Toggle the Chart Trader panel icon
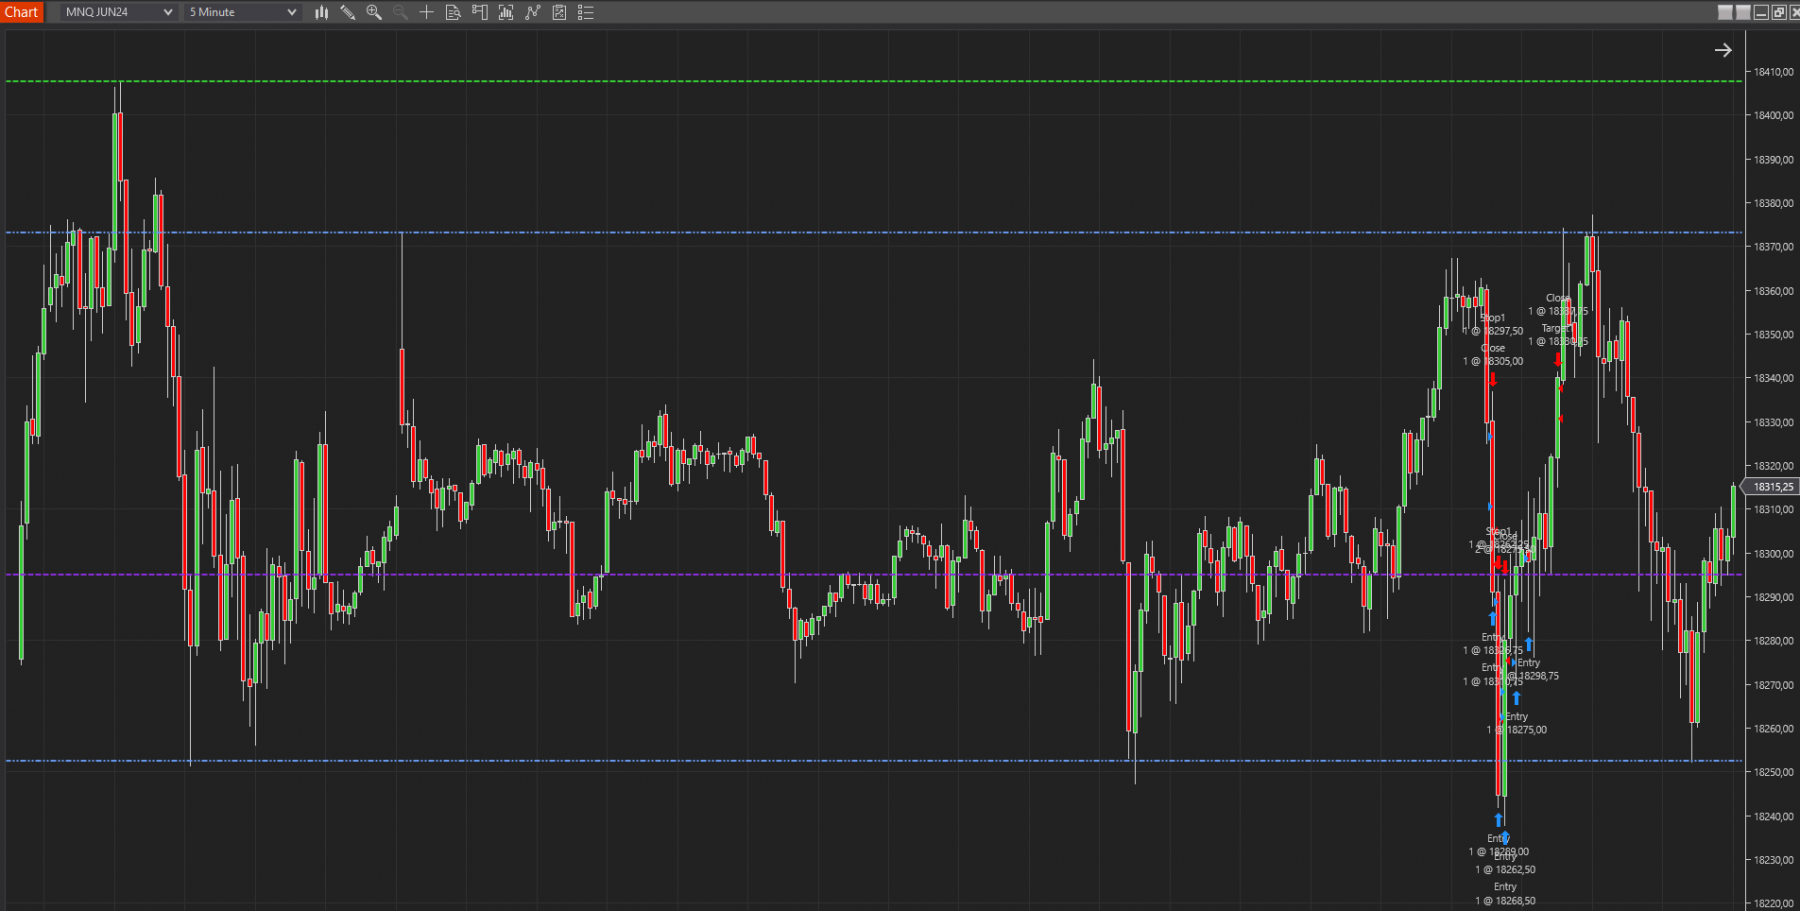 coord(480,12)
